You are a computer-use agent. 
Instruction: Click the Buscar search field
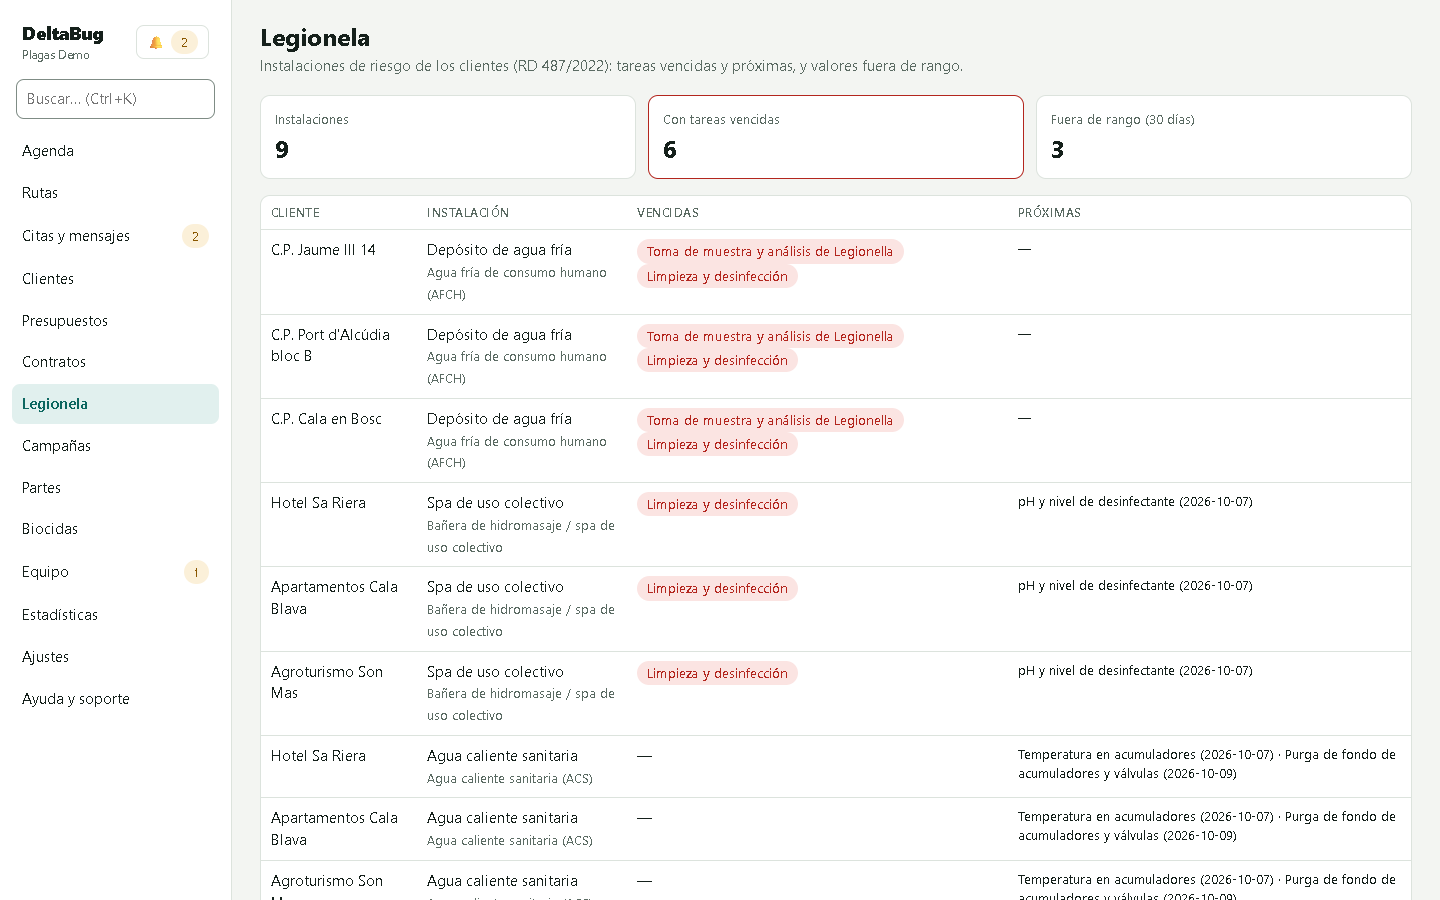pos(115,99)
